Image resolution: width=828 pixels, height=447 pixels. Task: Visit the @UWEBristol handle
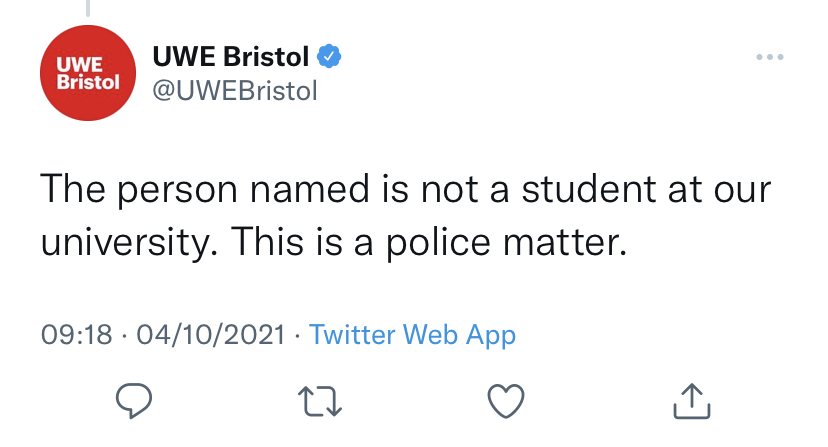[235, 91]
